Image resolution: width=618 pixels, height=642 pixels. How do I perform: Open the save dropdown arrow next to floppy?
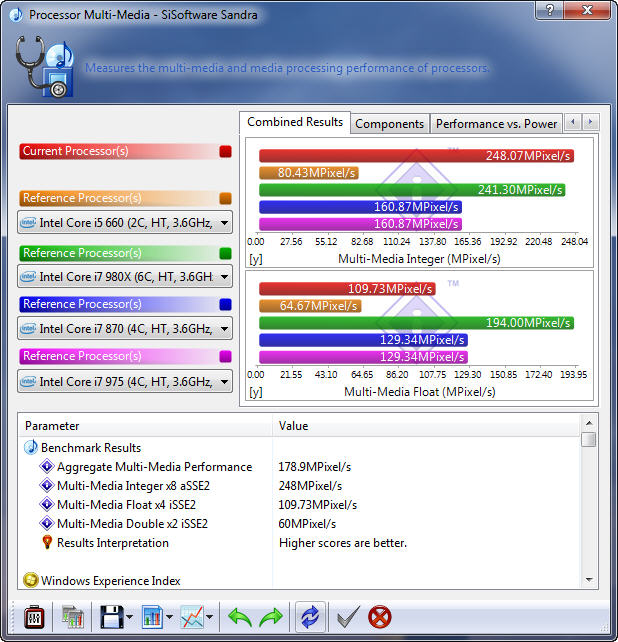coord(129,617)
